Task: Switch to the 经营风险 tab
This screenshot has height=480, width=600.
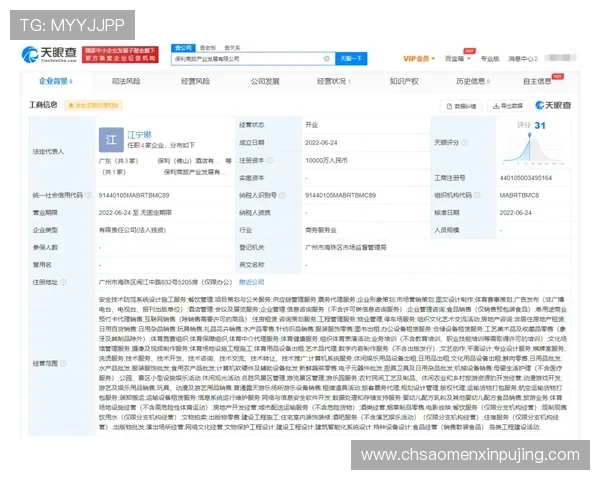Action: coord(195,81)
